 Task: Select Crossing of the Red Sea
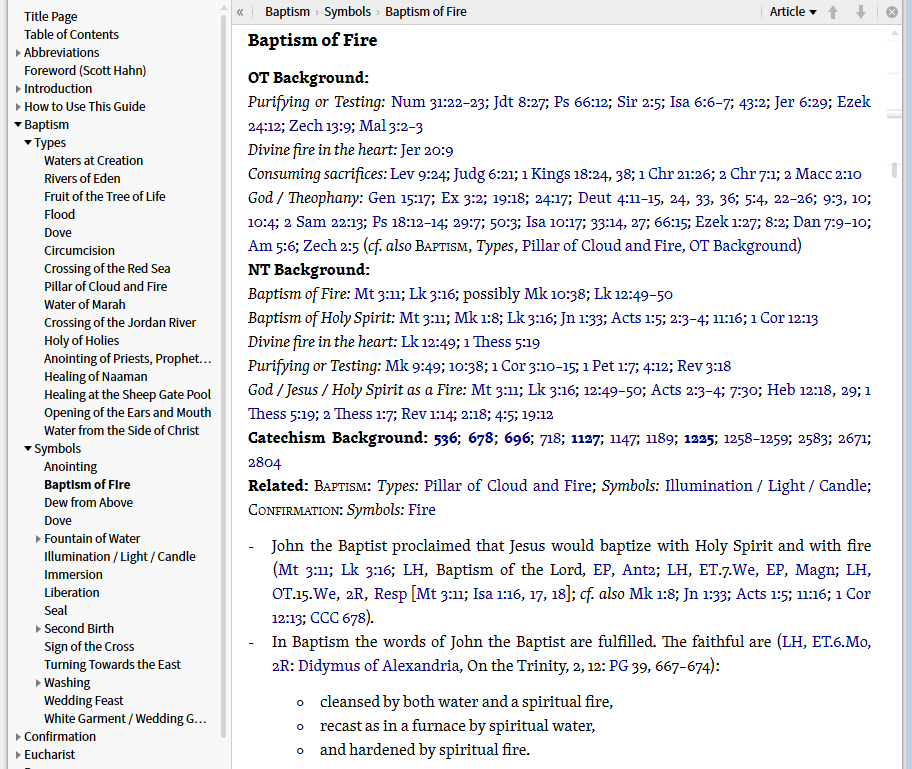point(107,269)
